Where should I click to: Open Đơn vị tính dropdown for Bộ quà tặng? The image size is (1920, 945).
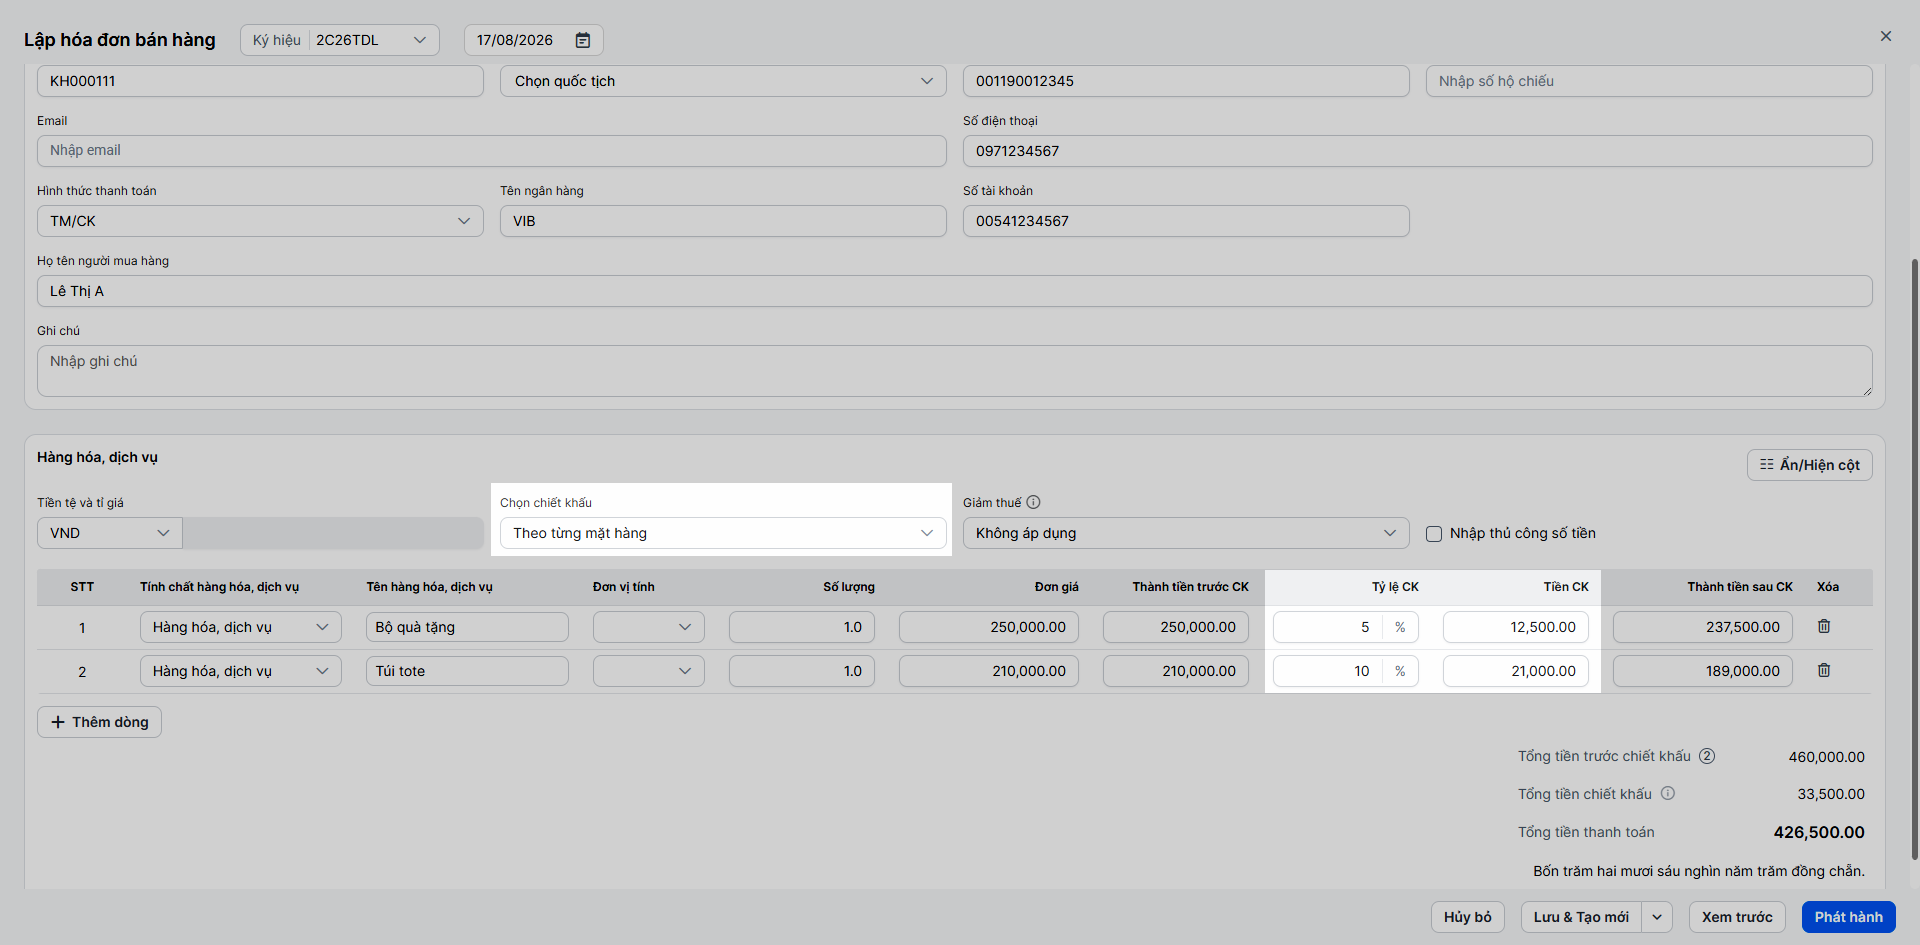(x=649, y=627)
